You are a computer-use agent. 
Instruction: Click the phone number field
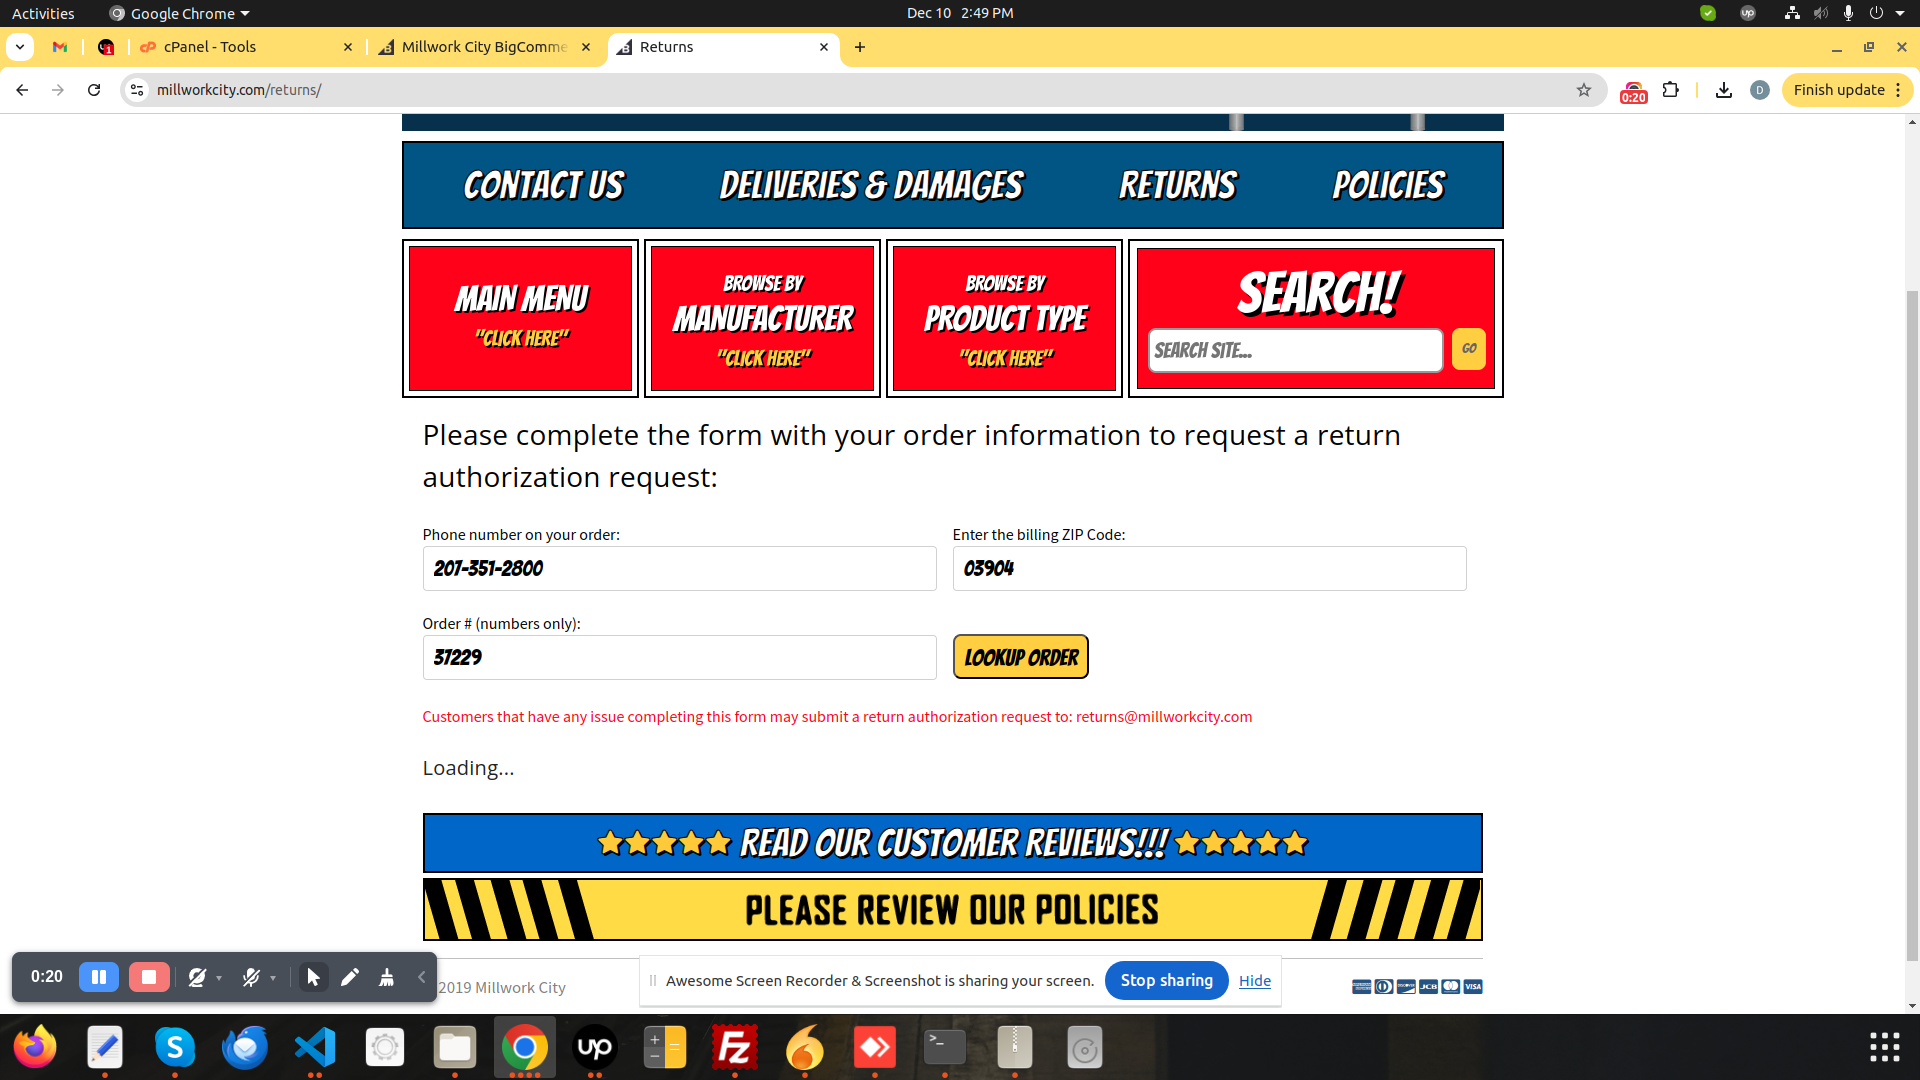click(x=679, y=568)
